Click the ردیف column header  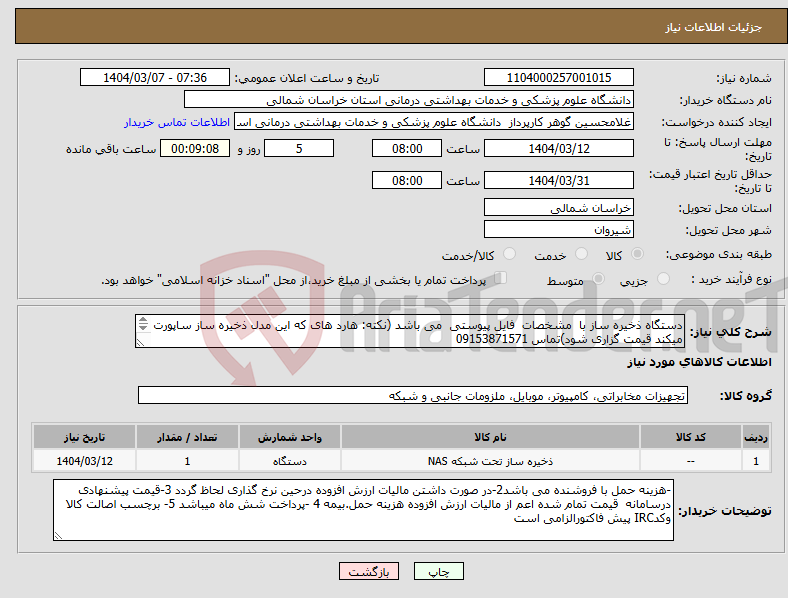756,437
